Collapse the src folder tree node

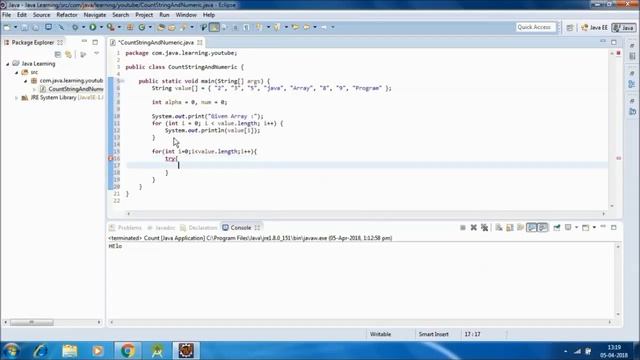[16, 72]
